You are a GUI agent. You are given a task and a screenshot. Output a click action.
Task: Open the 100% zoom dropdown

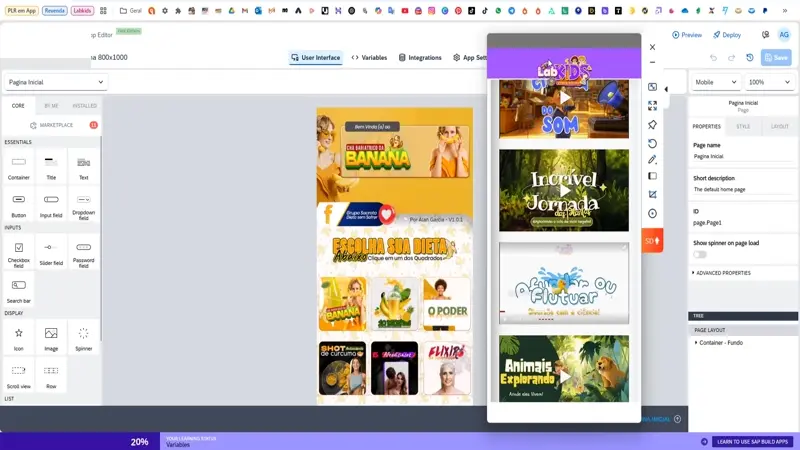point(769,82)
